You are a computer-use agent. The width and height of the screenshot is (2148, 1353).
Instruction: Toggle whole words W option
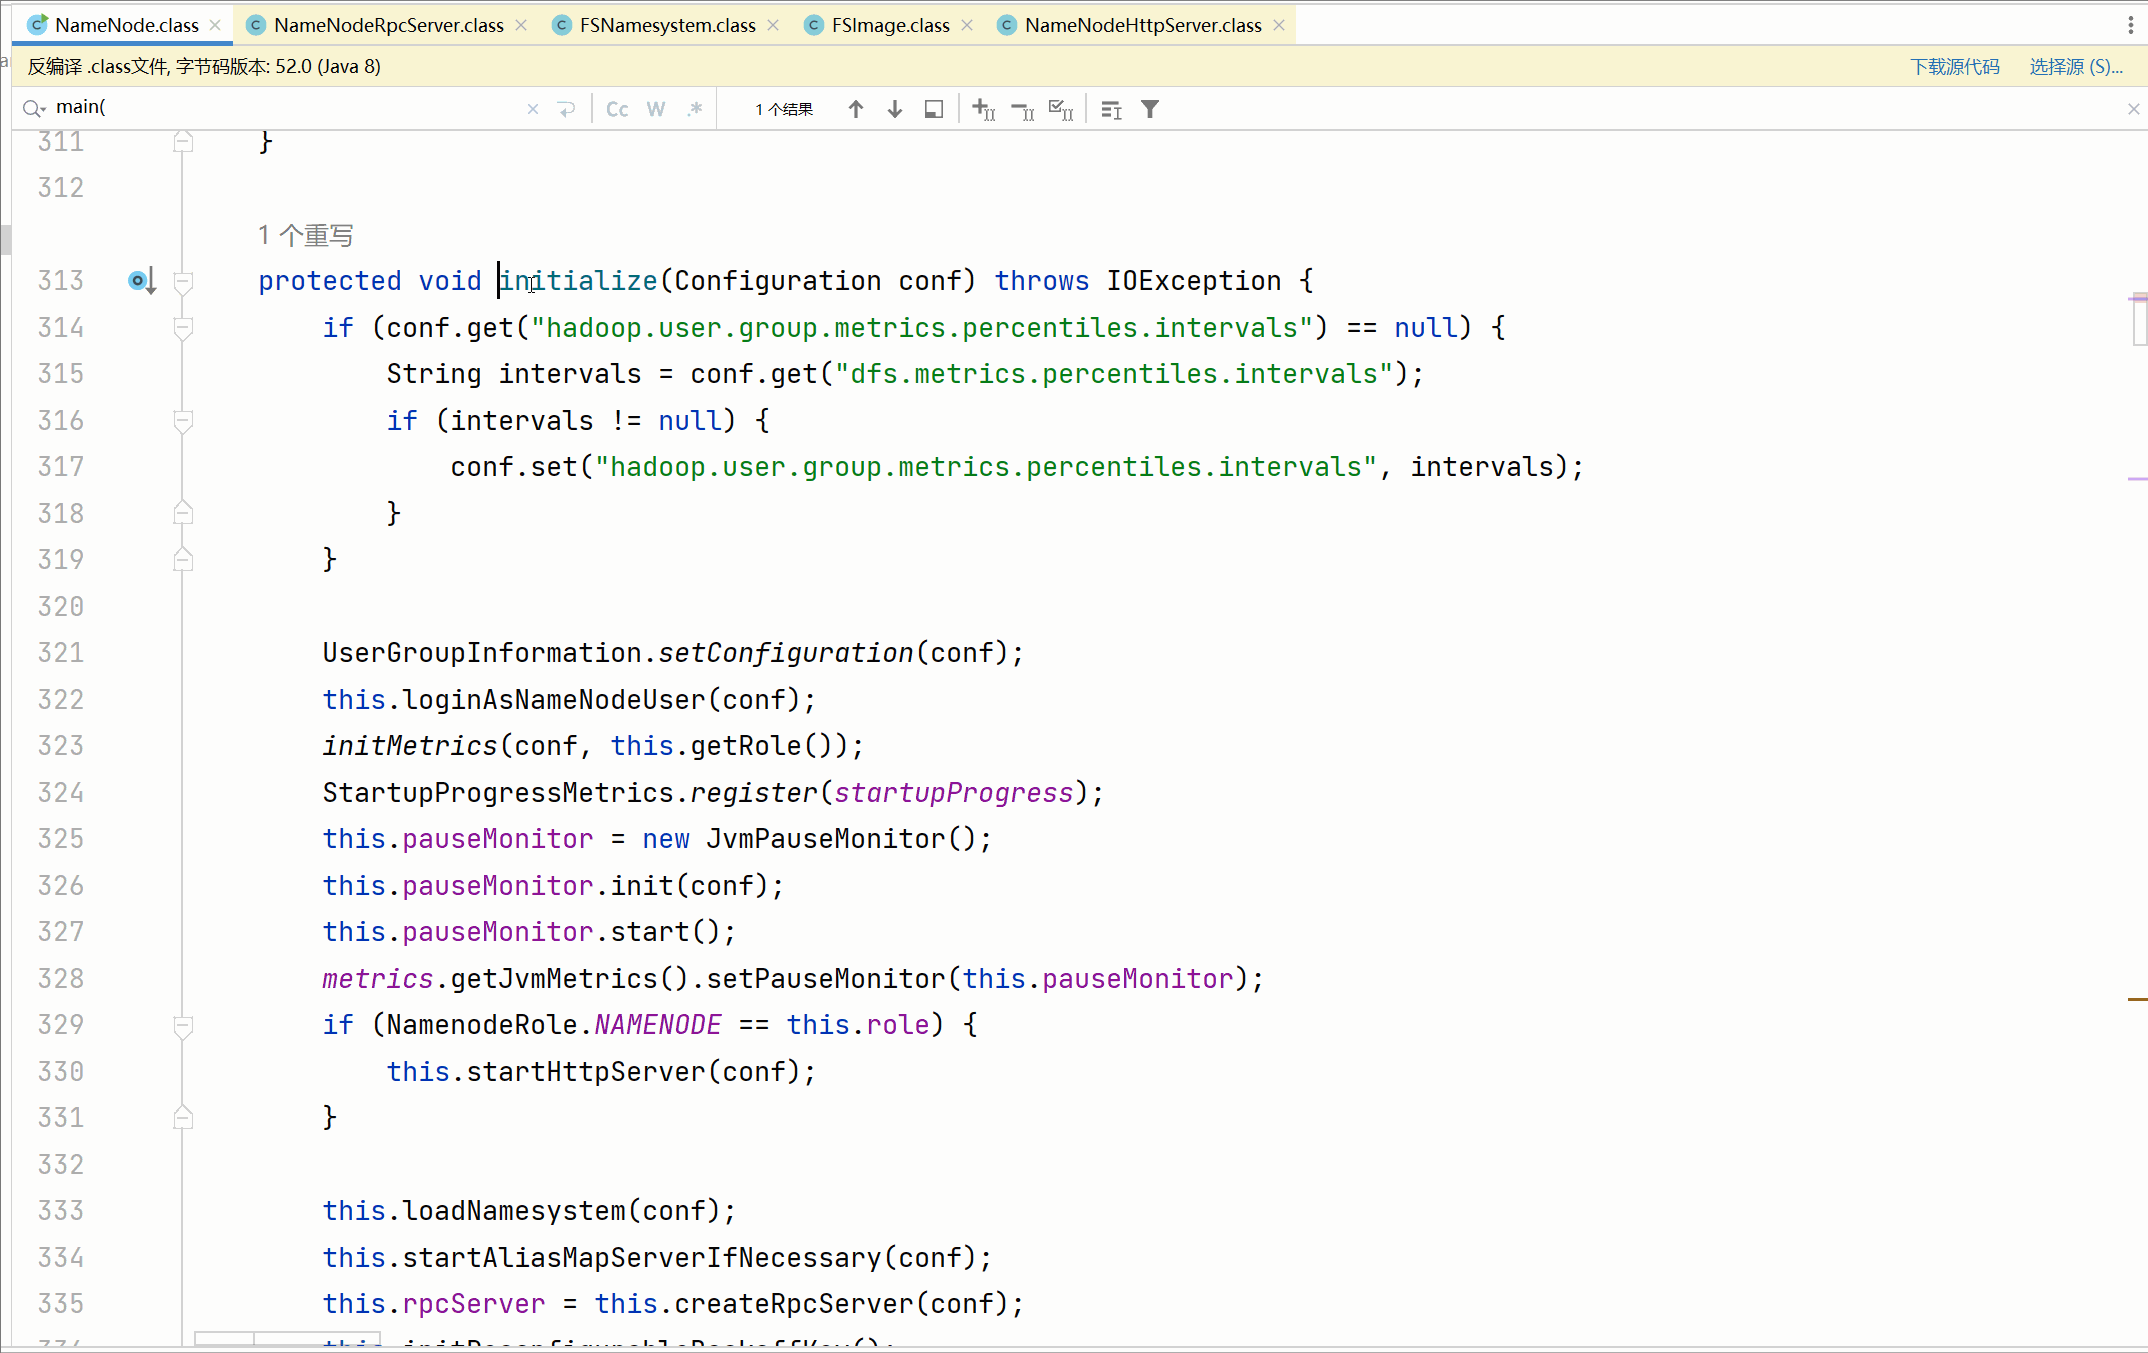pos(656,109)
